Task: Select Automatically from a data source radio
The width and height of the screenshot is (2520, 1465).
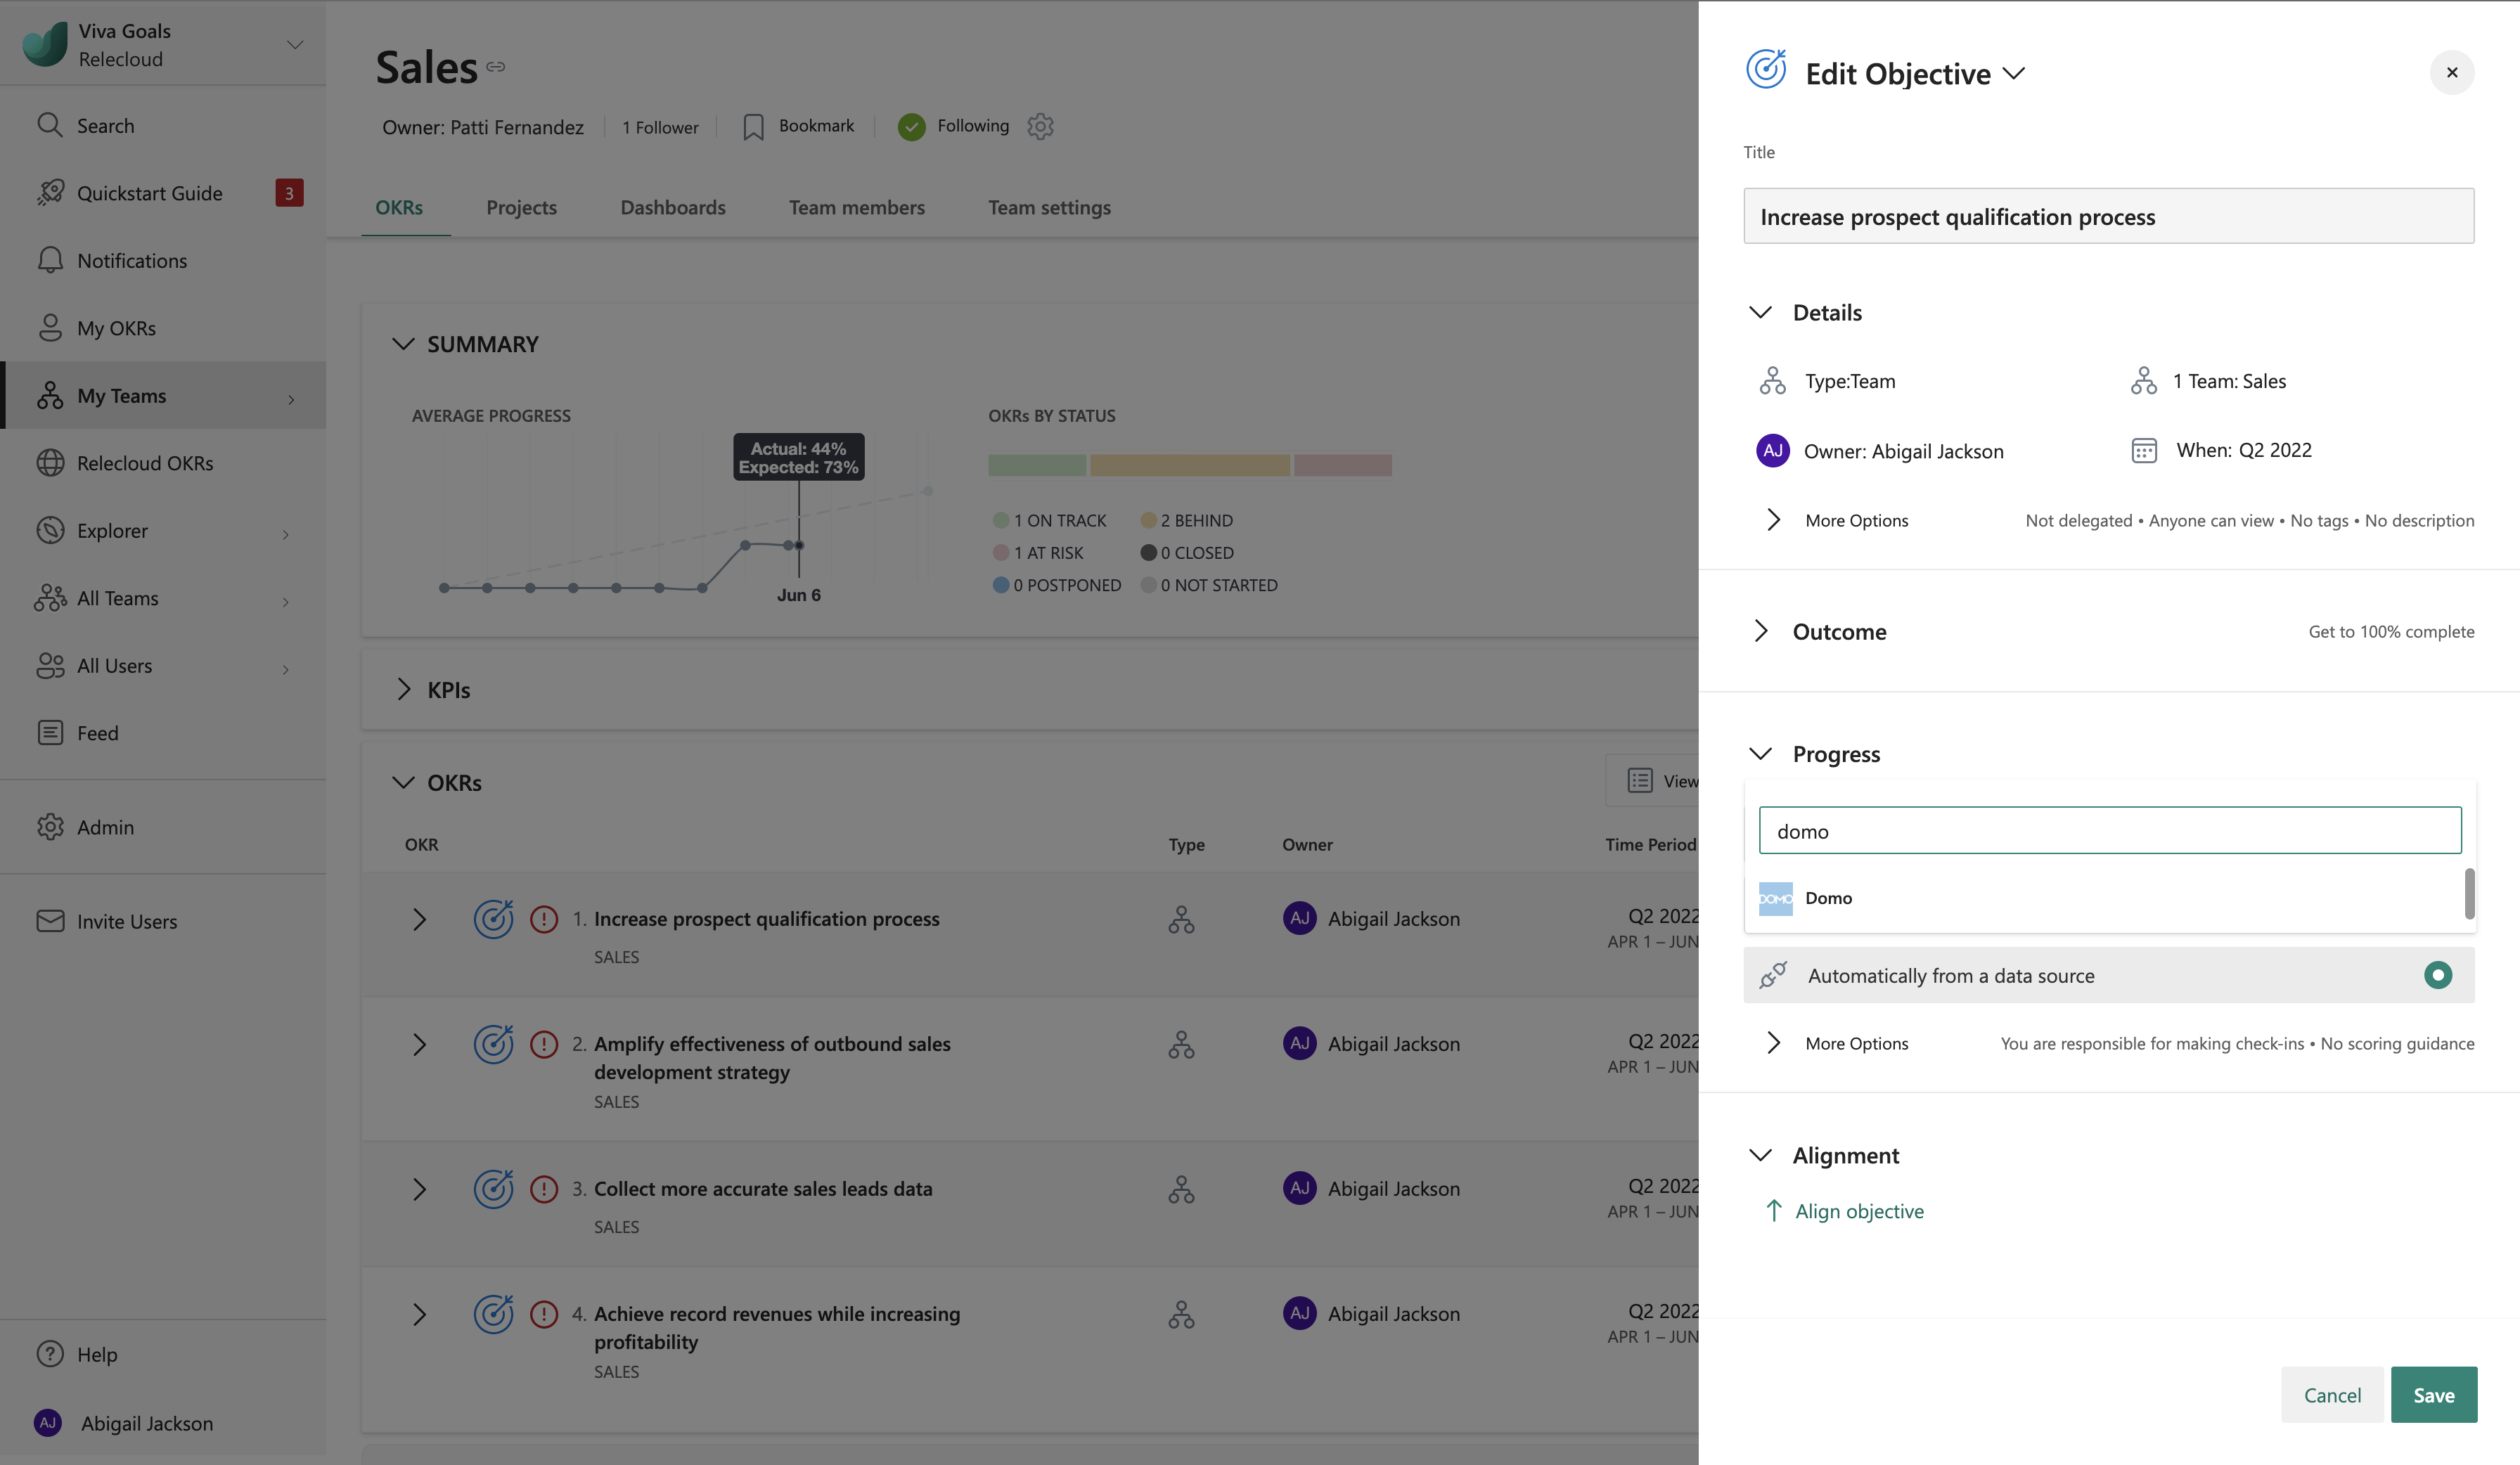Action: point(2437,975)
